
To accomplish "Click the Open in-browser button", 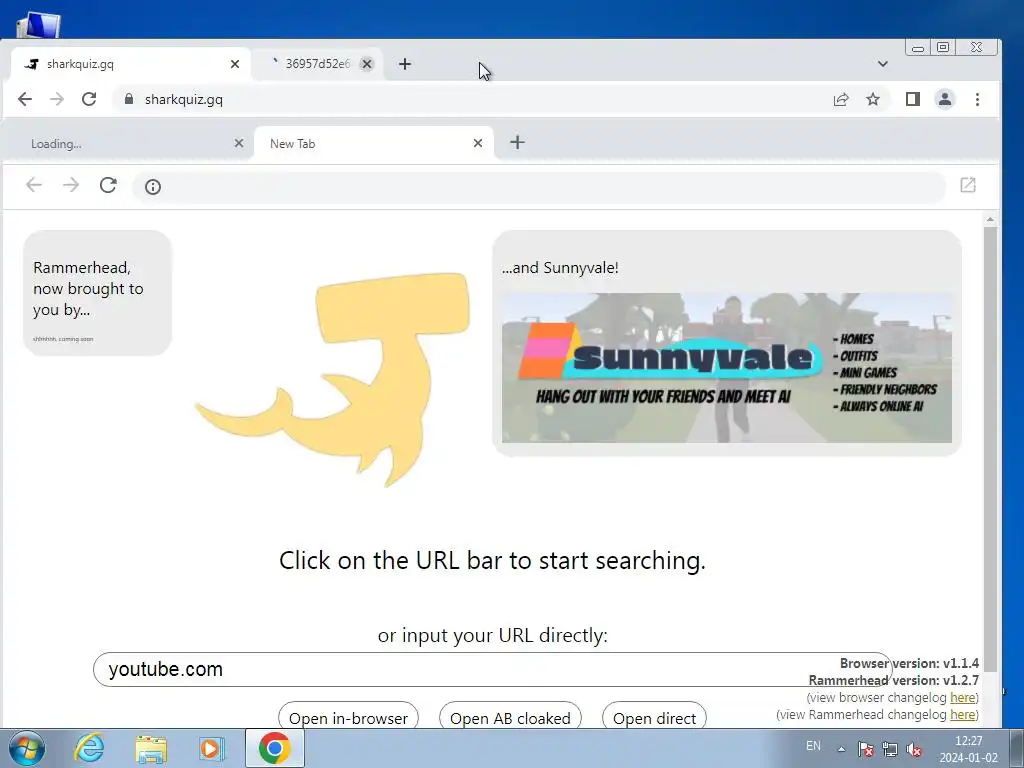I will click(348, 718).
